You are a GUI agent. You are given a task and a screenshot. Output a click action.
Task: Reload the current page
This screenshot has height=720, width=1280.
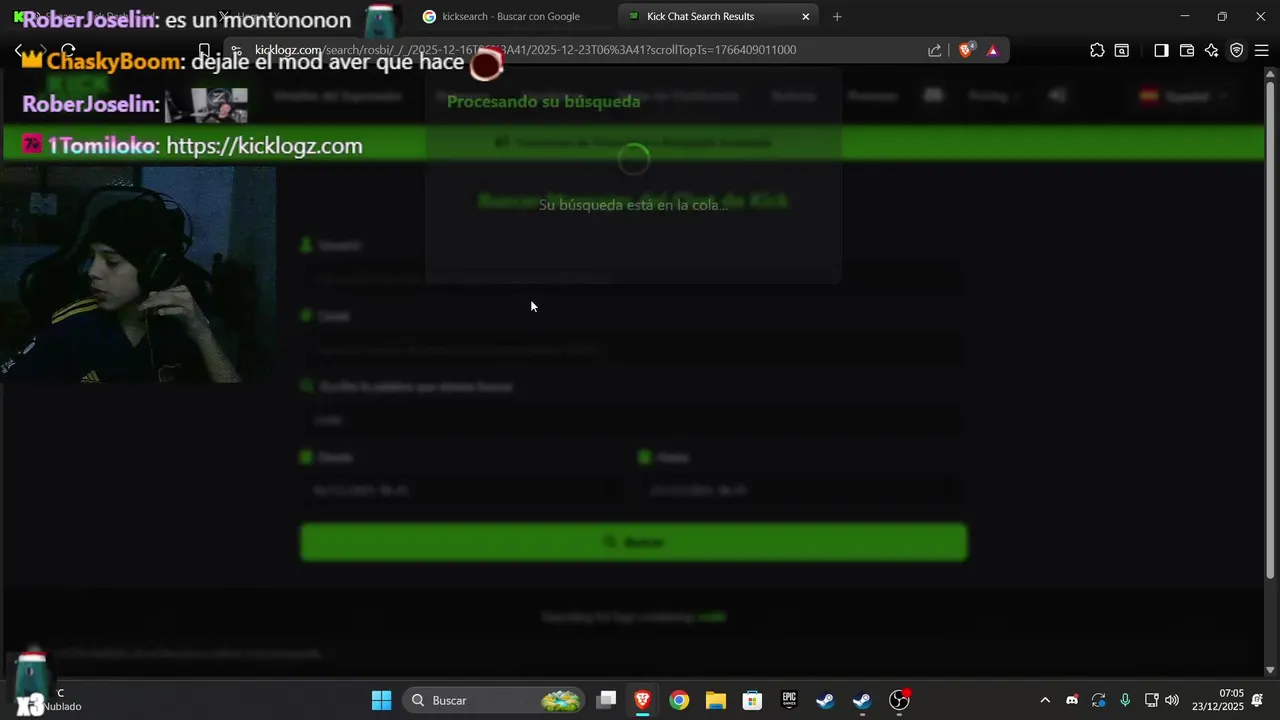68,50
